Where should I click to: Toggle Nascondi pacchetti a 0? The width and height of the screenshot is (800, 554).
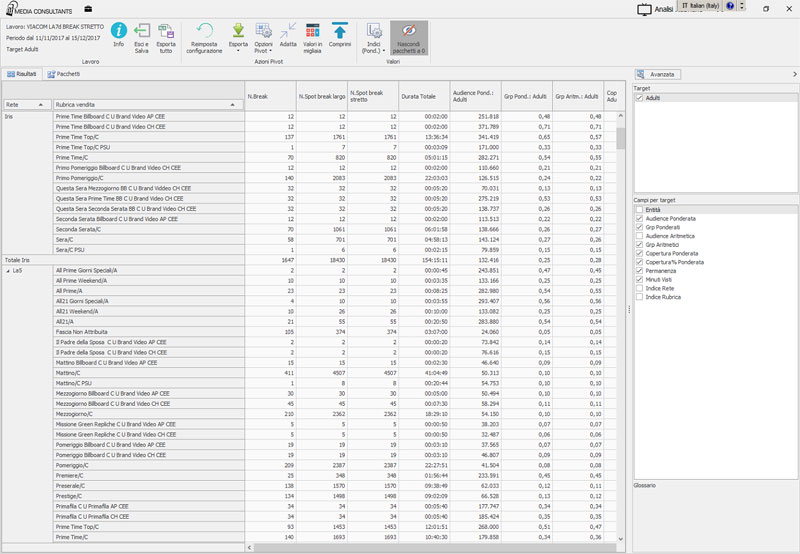click(x=408, y=31)
